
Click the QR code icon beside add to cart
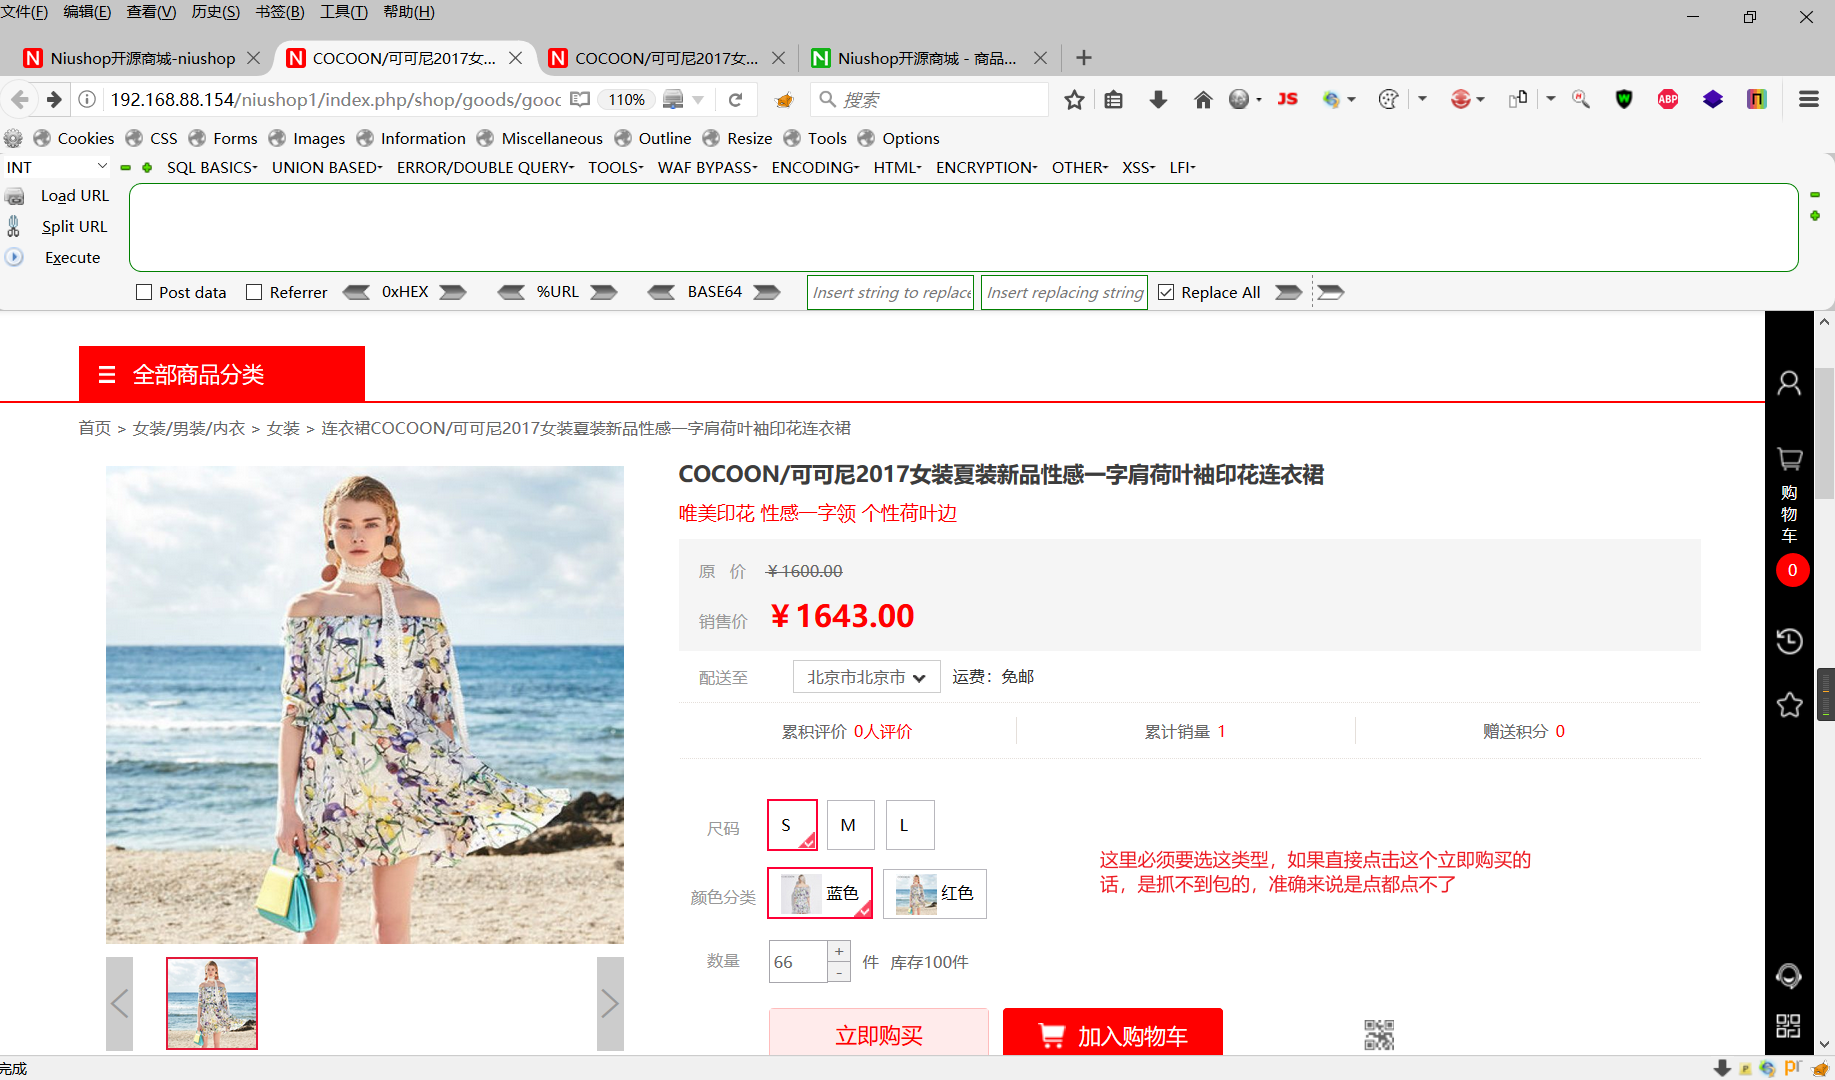1379,1035
